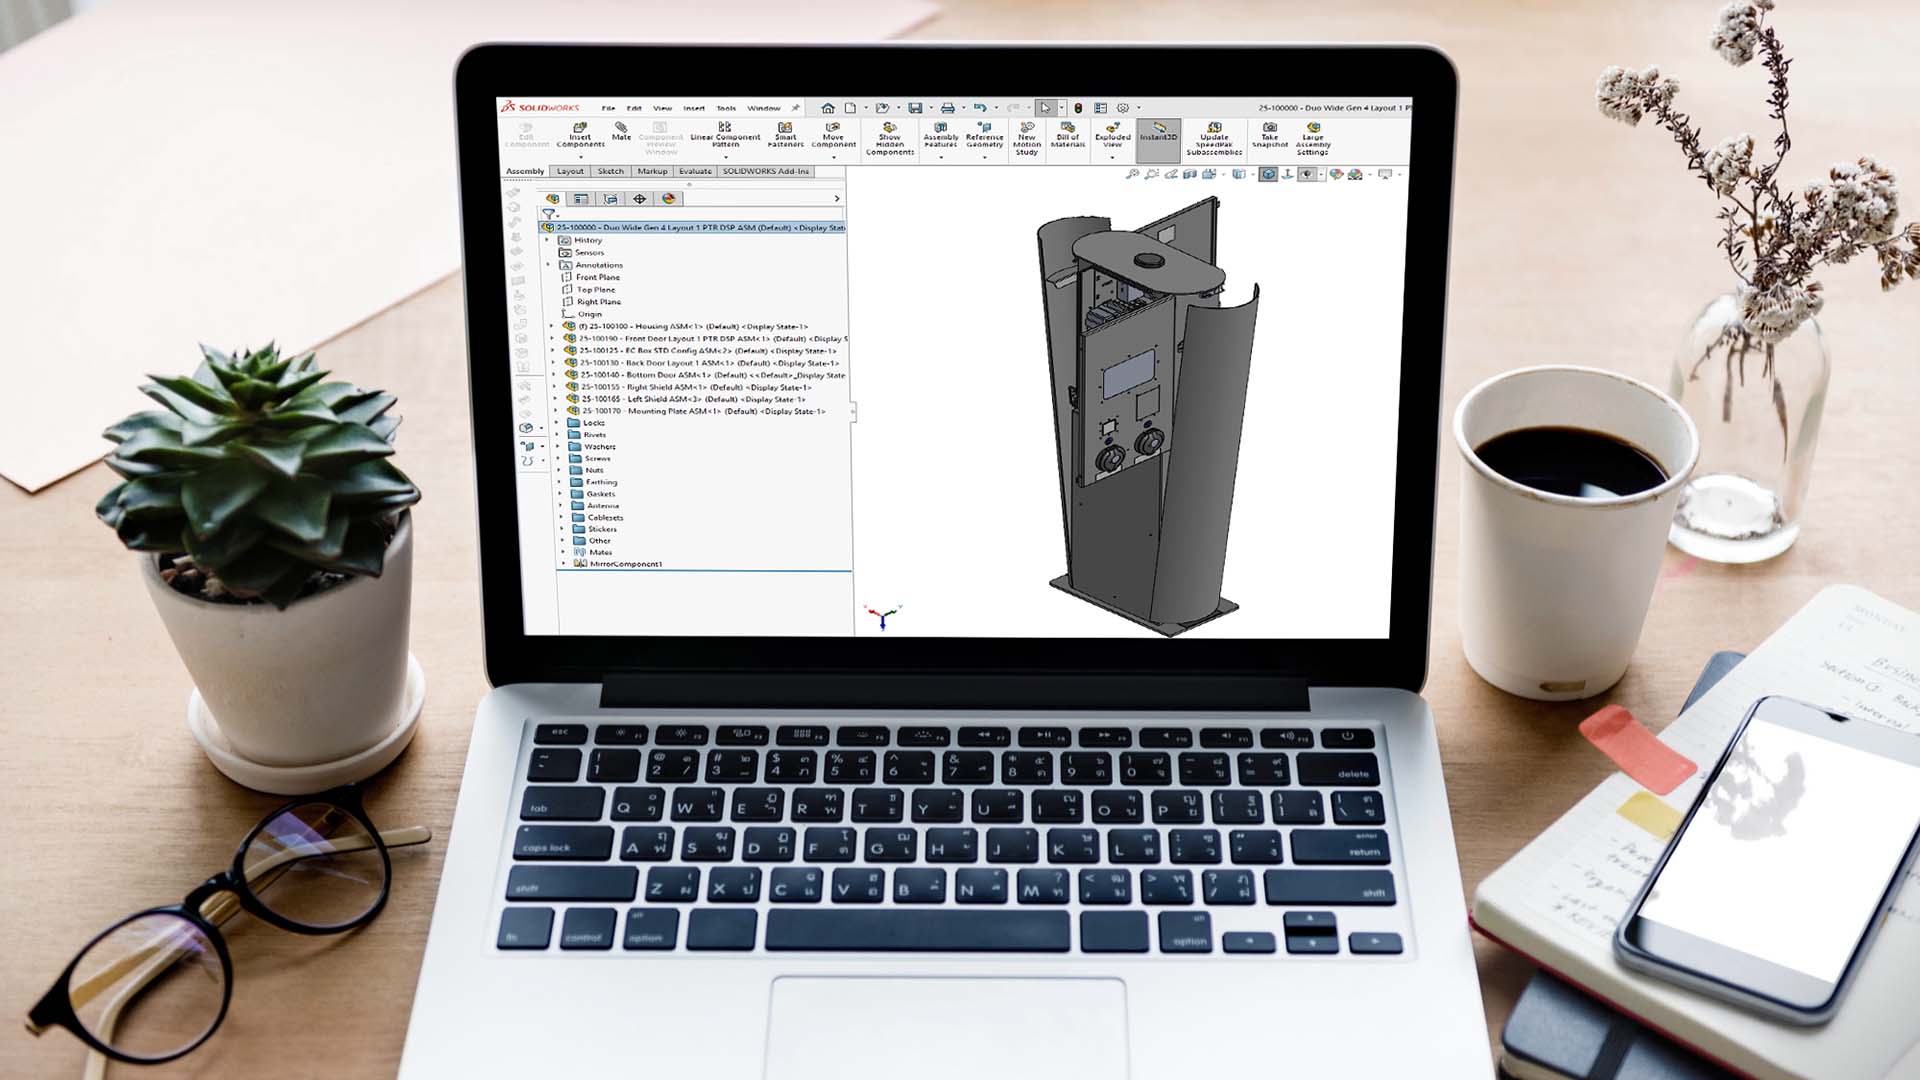Expand the Mates folder

[563, 552]
